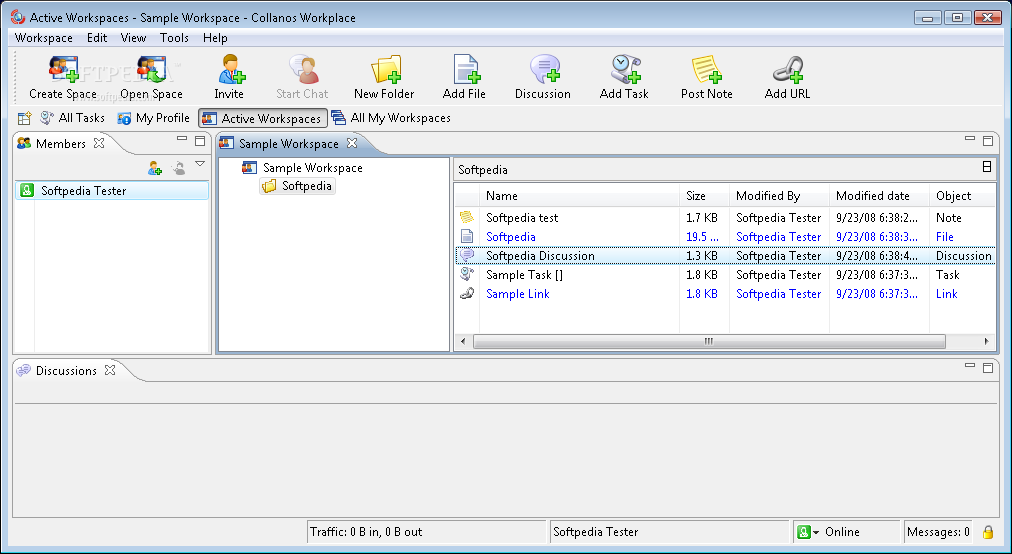Click the lock icon in status bar
This screenshot has width=1012, height=554.
pyautogui.click(x=987, y=531)
